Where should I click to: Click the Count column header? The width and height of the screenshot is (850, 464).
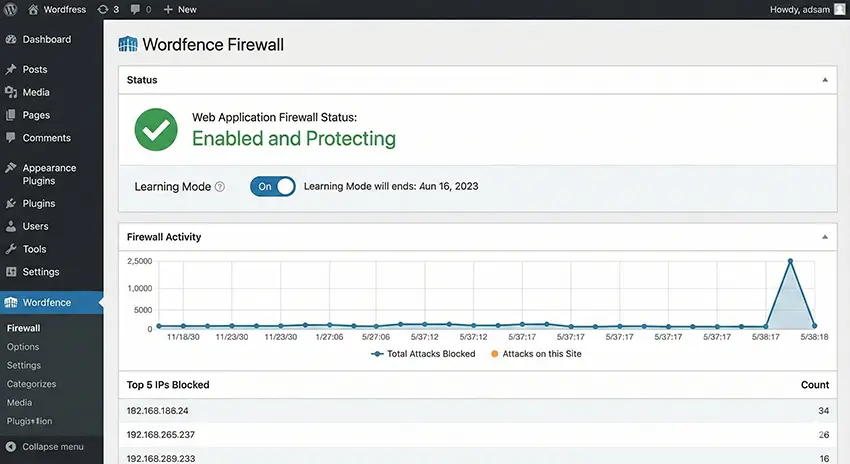coord(815,385)
